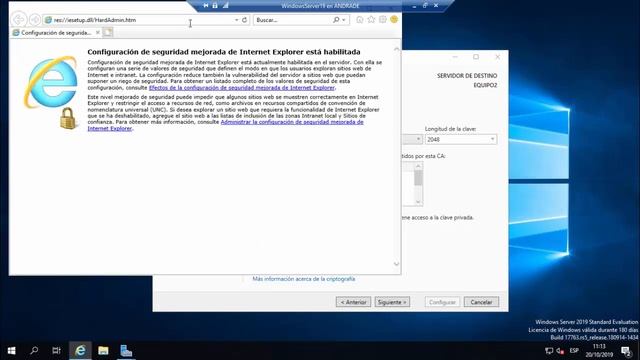Screen dimensions: 640x360
Task: Click the Longitud de la clave label
Action: (x=451, y=129)
